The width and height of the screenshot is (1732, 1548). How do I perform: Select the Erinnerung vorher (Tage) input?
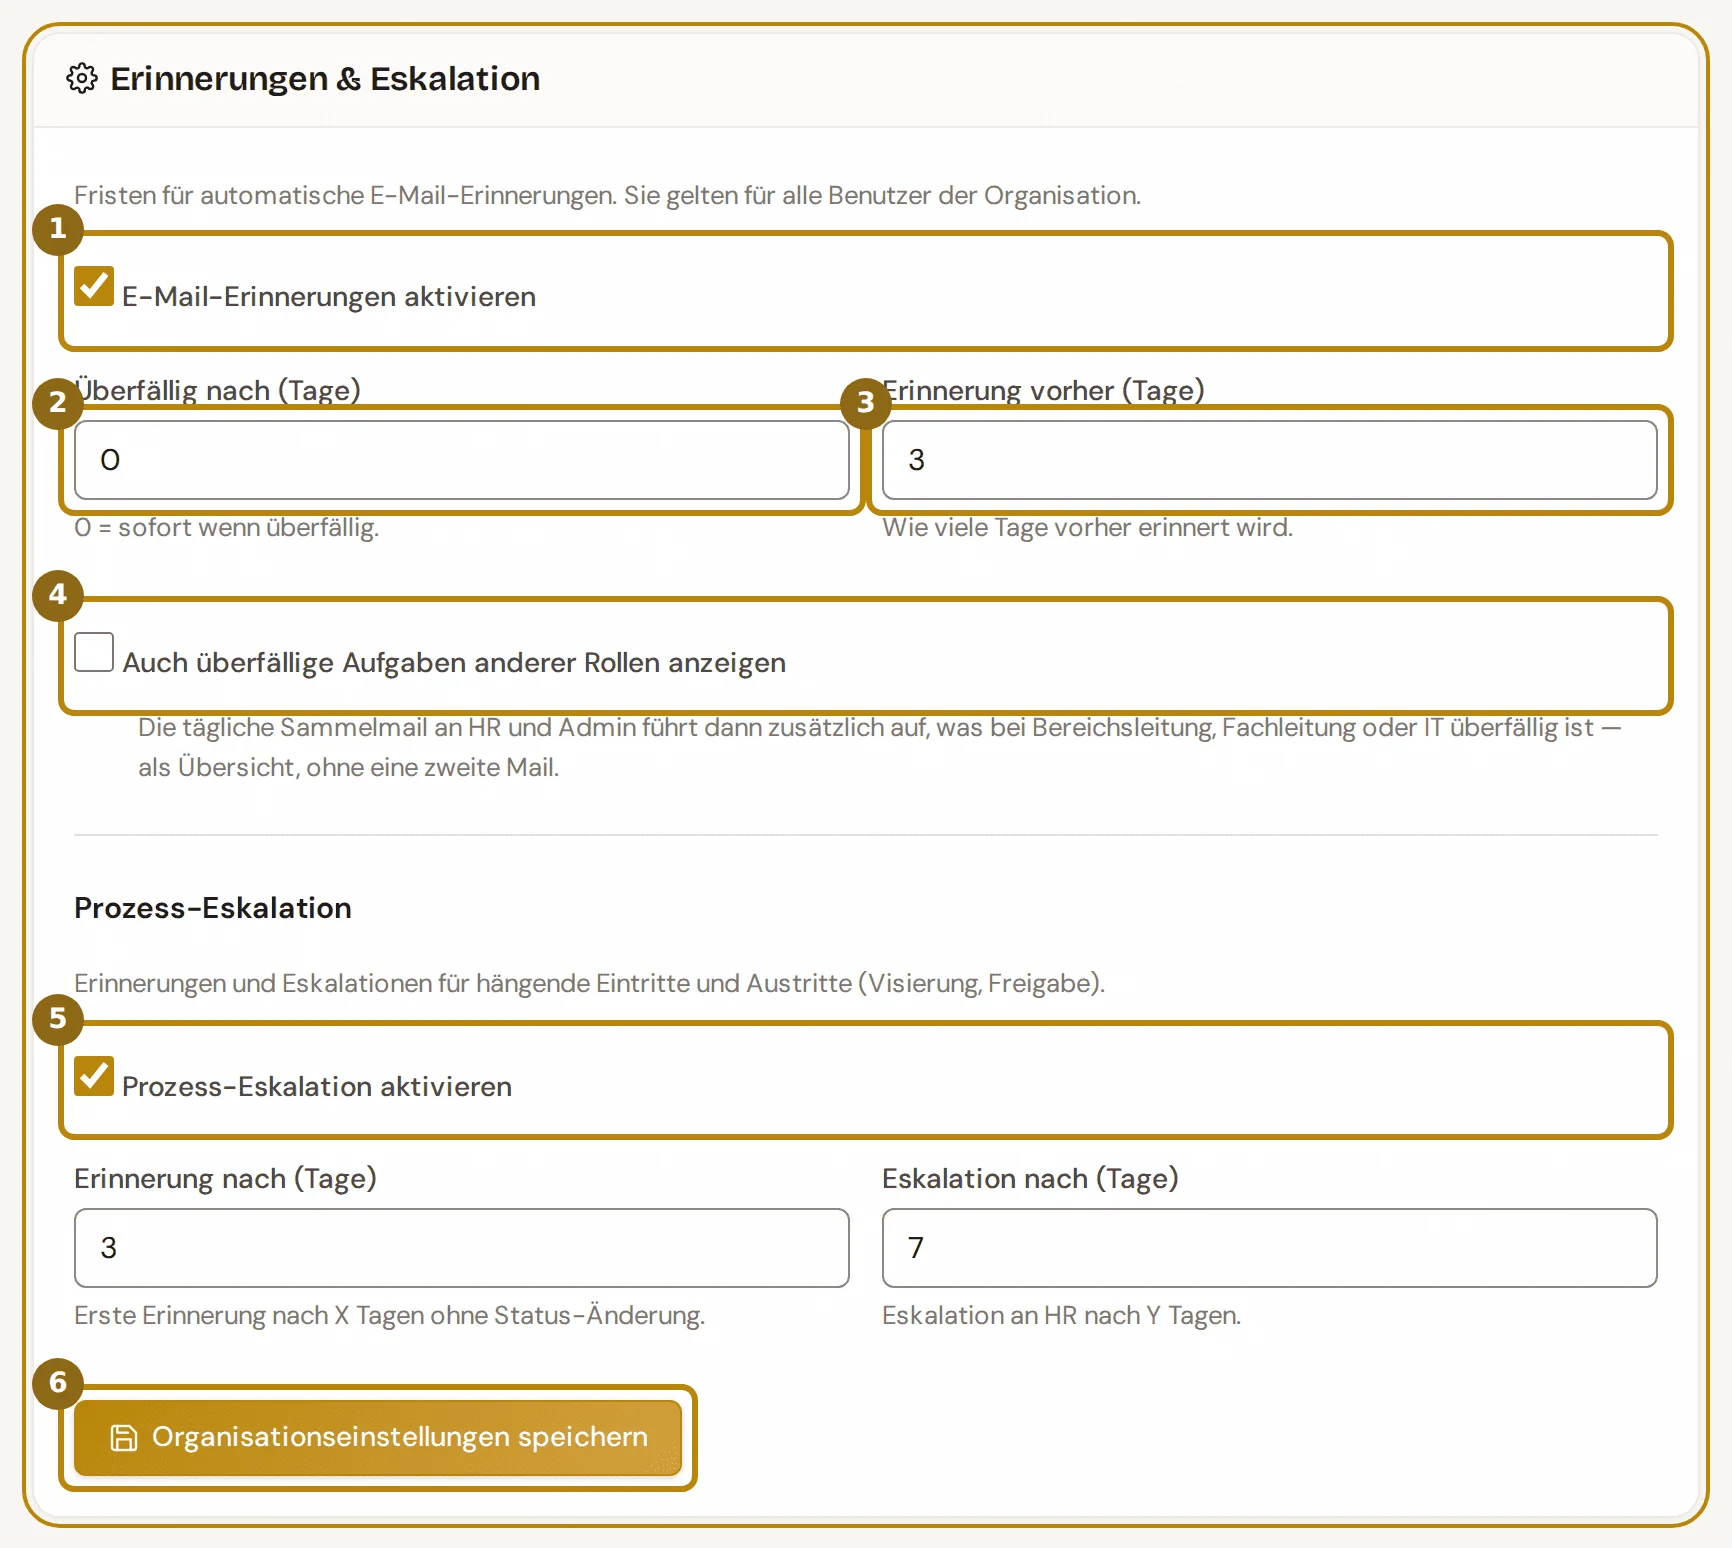(1270, 460)
